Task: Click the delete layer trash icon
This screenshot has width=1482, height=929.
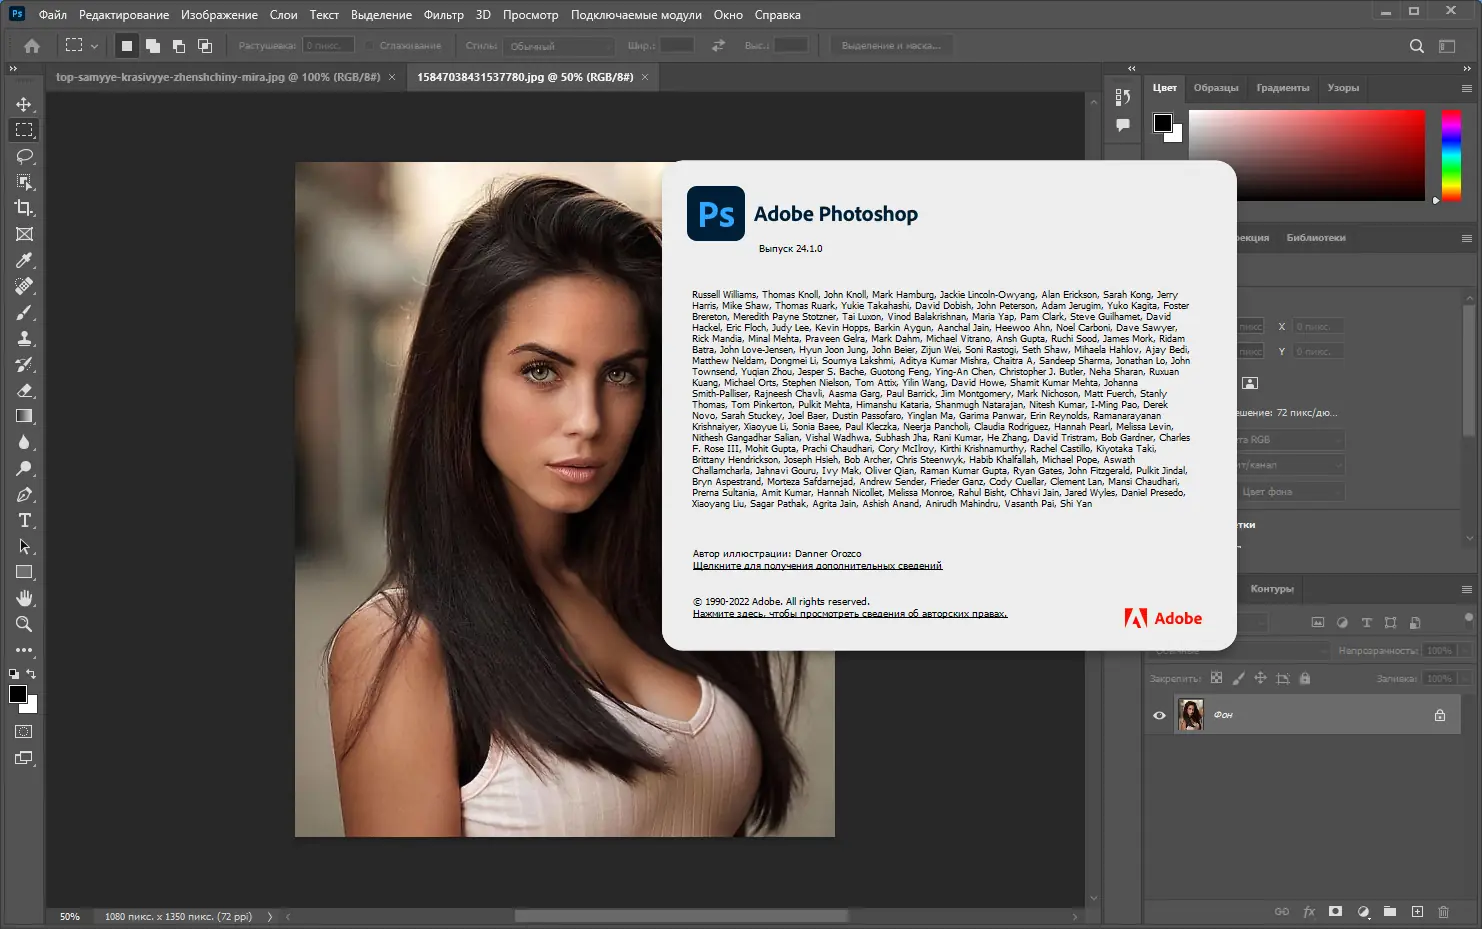Action: (x=1443, y=911)
